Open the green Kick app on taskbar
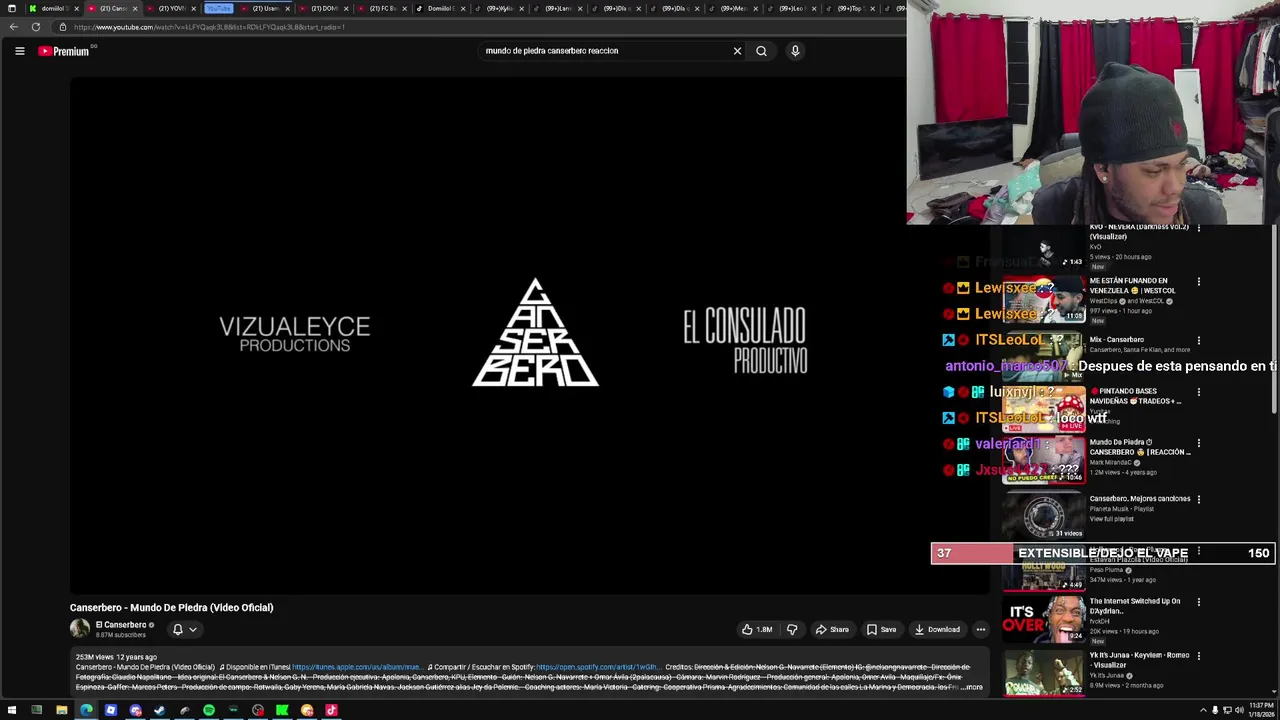The image size is (1280, 720). click(x=283, y=711)
